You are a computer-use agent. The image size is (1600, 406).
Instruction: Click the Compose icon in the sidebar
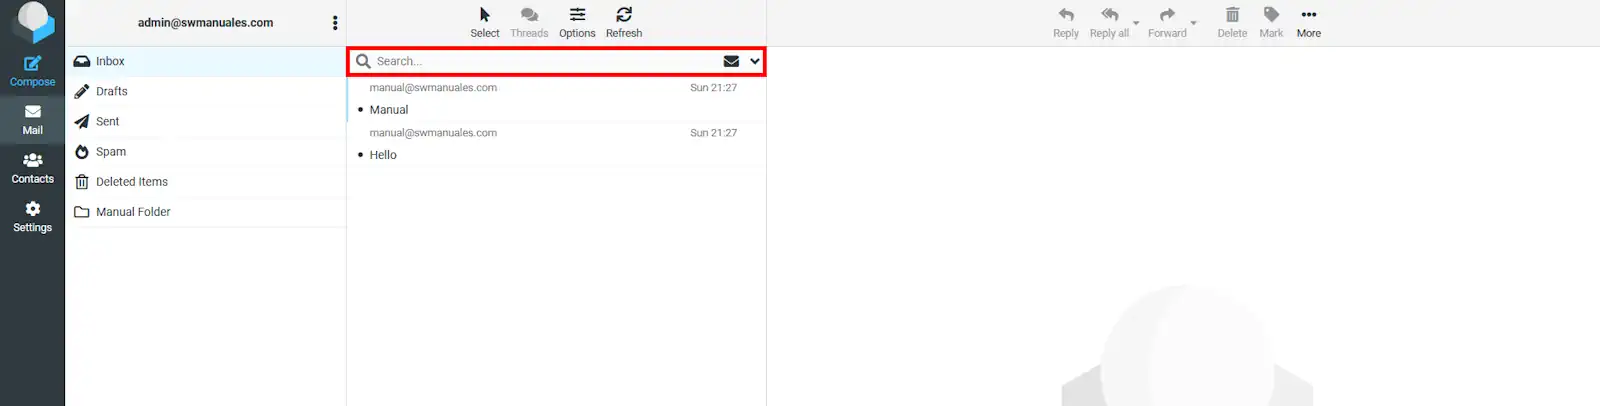[32, 64]
